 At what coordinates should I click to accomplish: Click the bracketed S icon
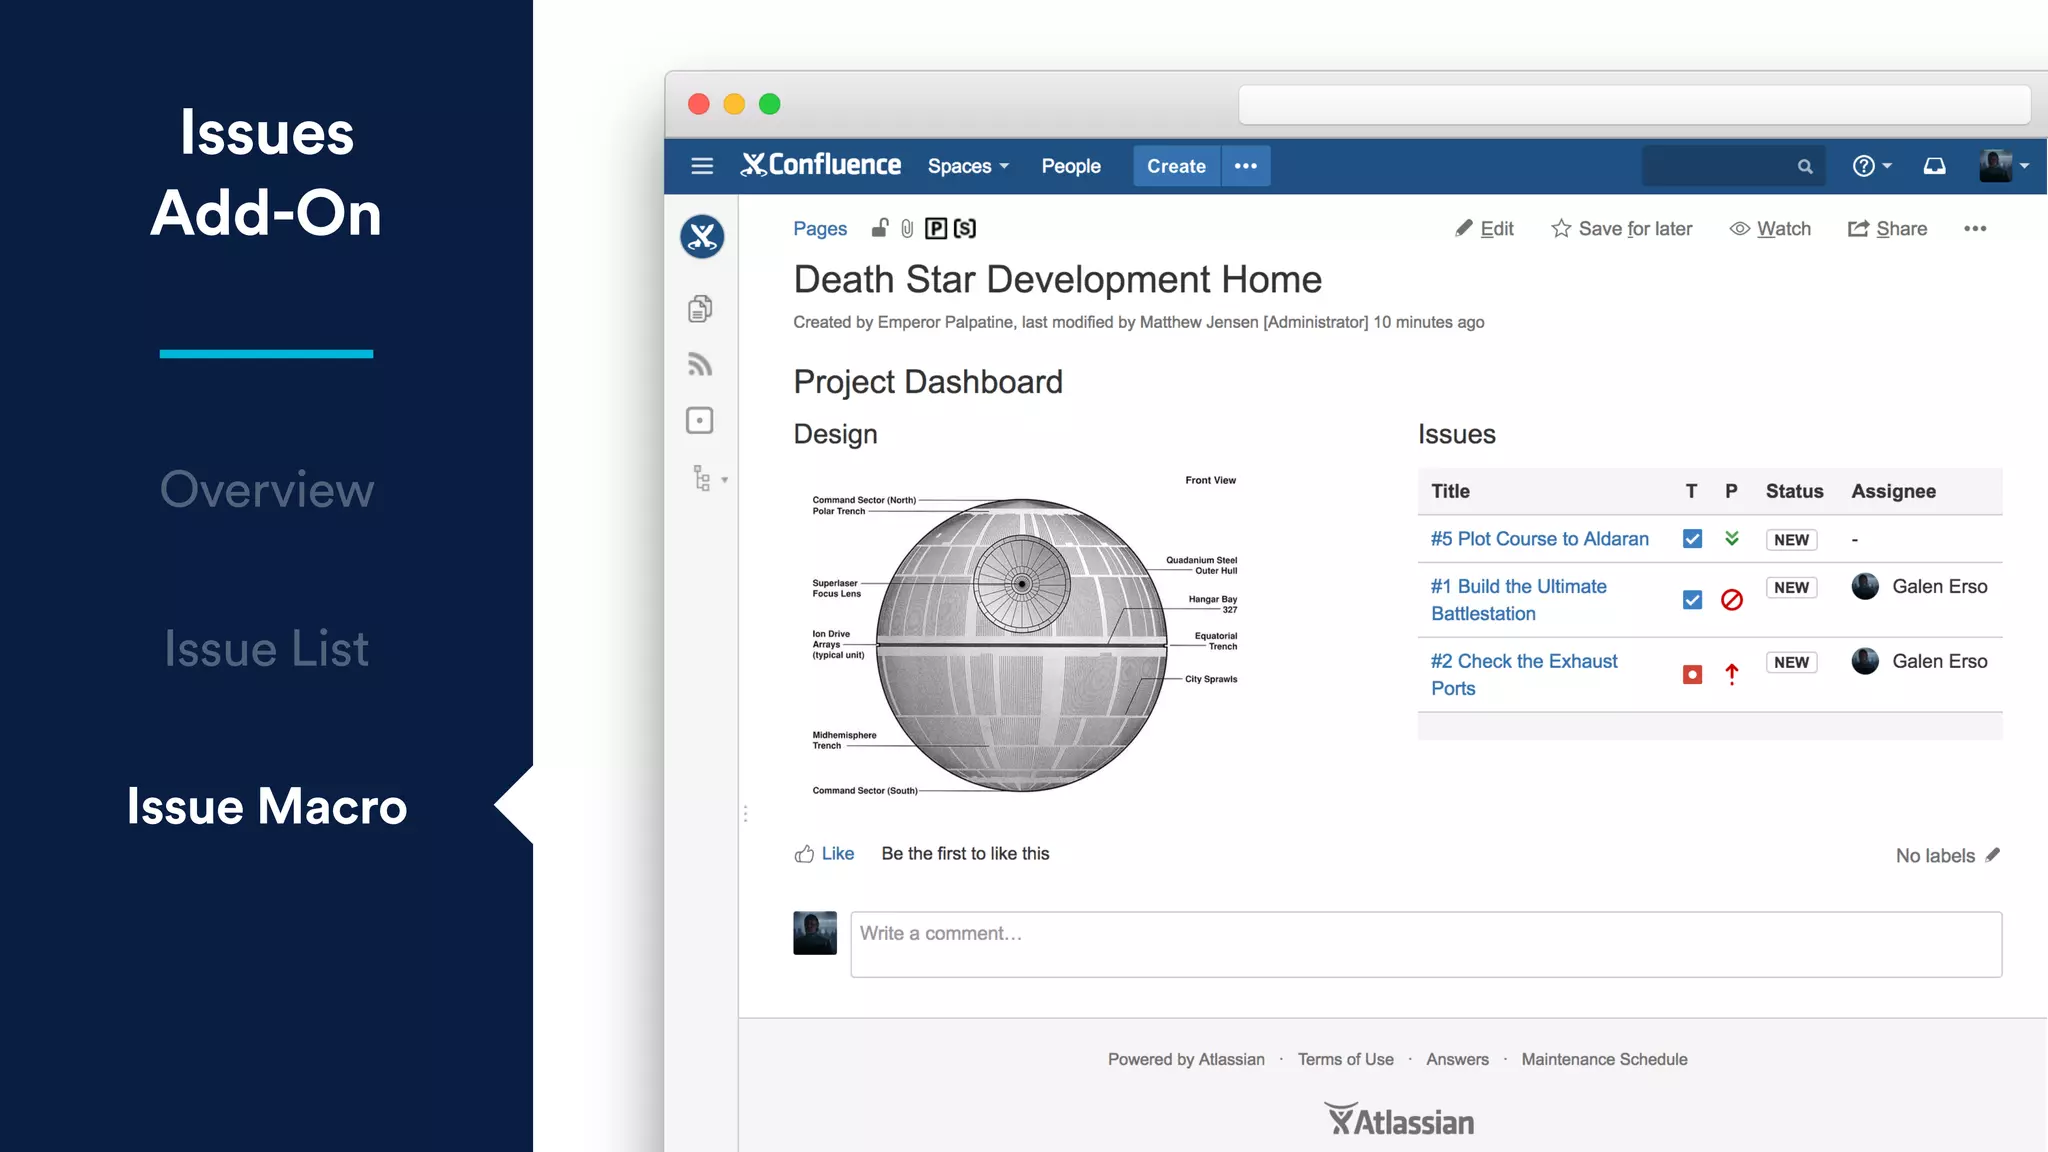(x=965, y=229)
